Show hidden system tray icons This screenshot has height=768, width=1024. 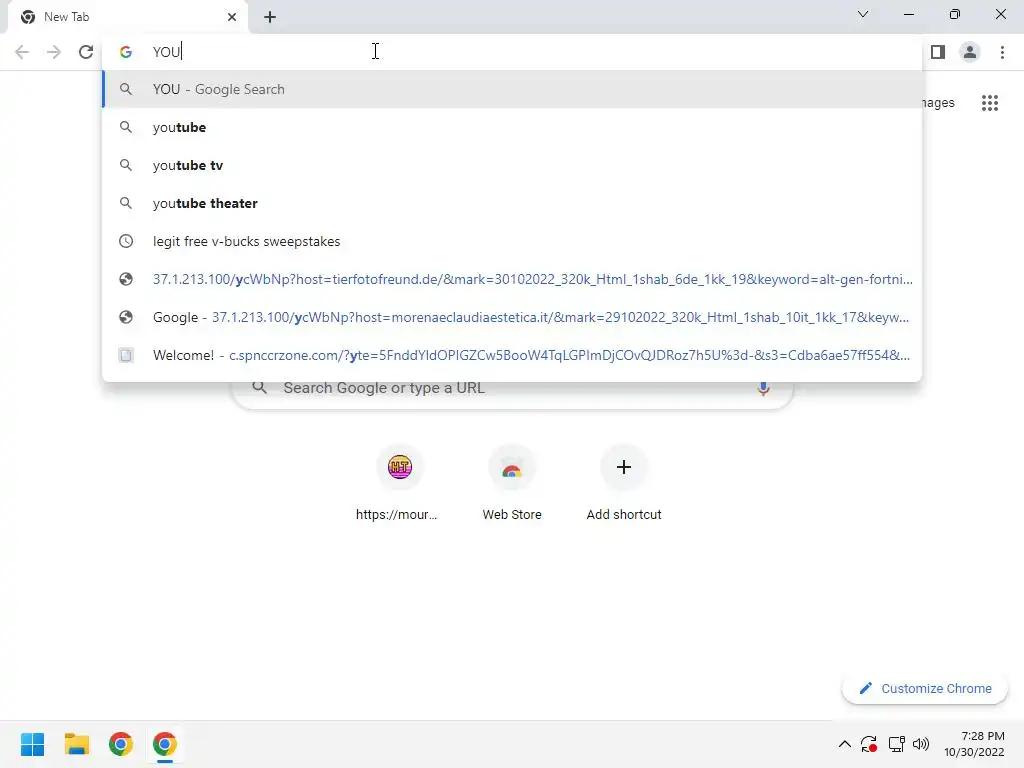(x=844, y=744)
